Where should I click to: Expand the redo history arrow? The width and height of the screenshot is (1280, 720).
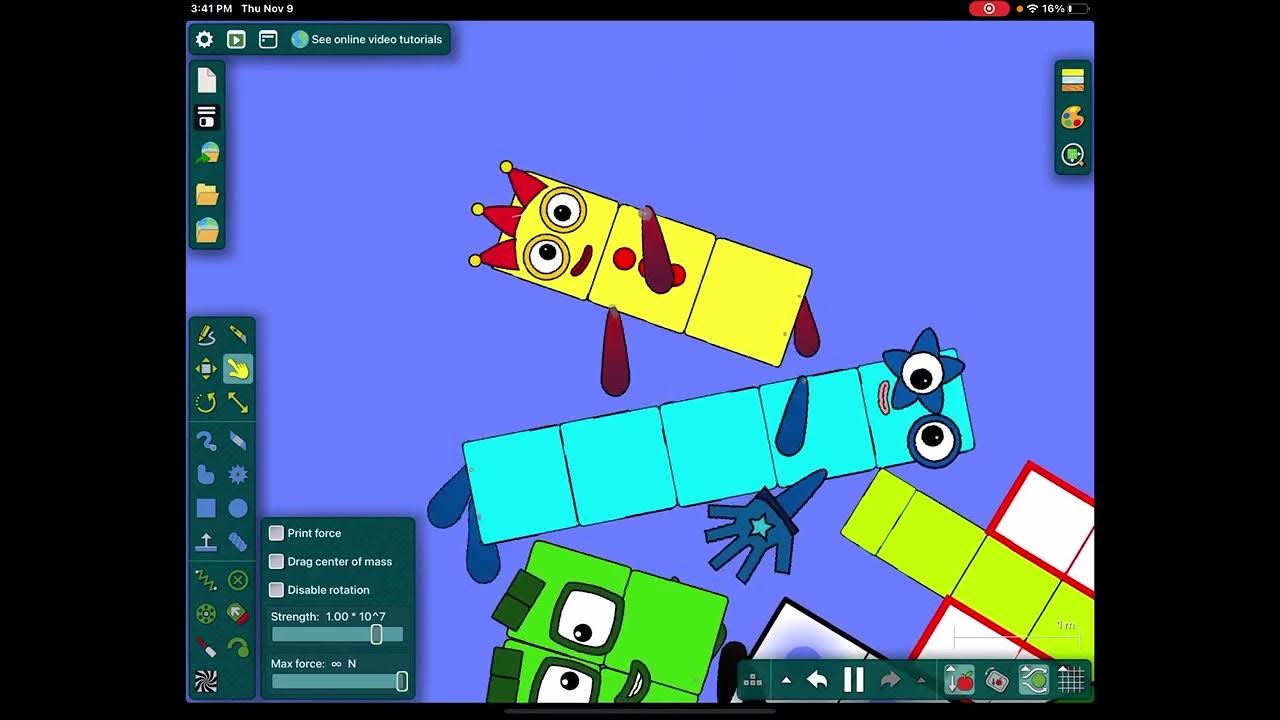pos(921,680)
